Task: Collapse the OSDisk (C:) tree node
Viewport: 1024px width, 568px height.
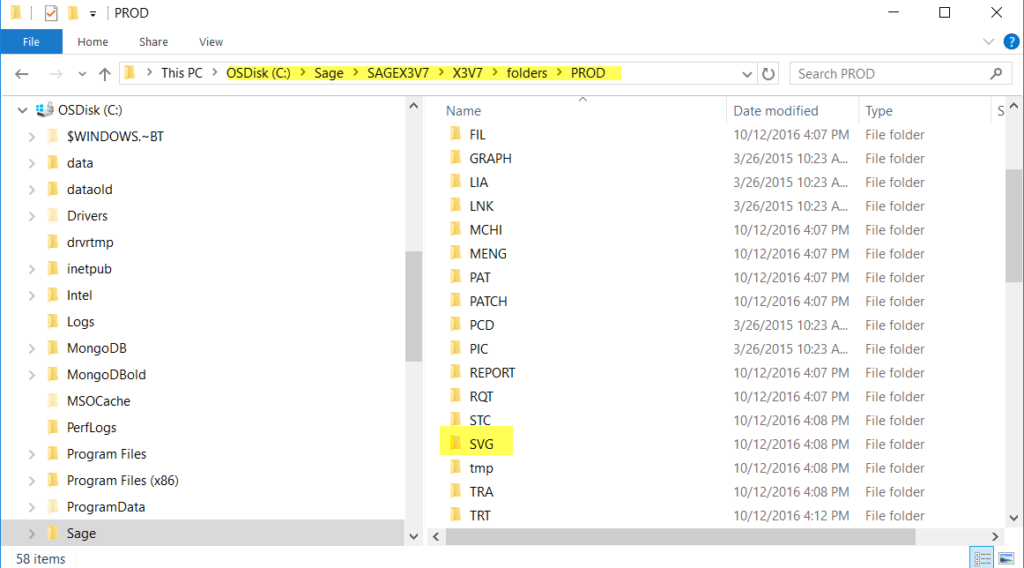Action: click(22, 110)
